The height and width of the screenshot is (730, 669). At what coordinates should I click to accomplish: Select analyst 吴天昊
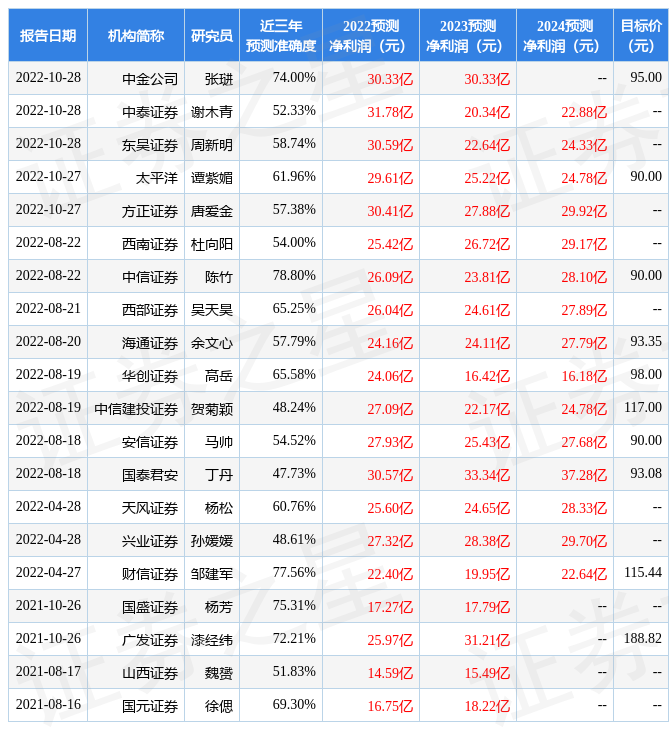pyautogui.click(x=212, y=310)
